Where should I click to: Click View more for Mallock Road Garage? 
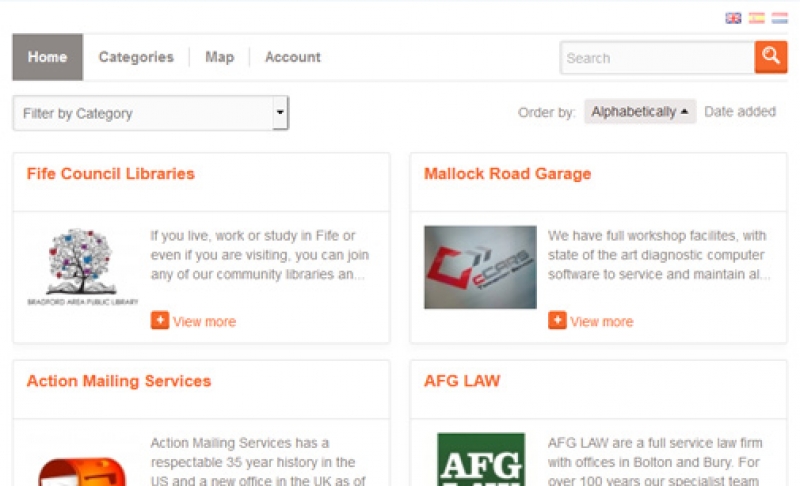[602, 322]
